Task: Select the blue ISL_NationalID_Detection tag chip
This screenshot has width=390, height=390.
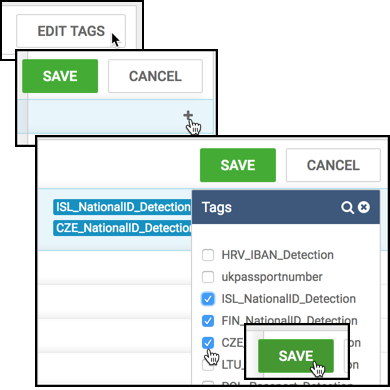Action: (122, 207)
